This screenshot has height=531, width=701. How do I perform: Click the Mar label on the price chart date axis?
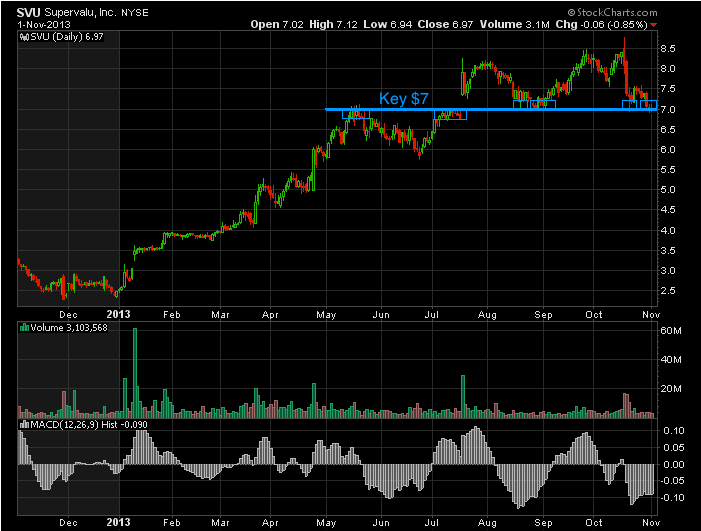220,315
